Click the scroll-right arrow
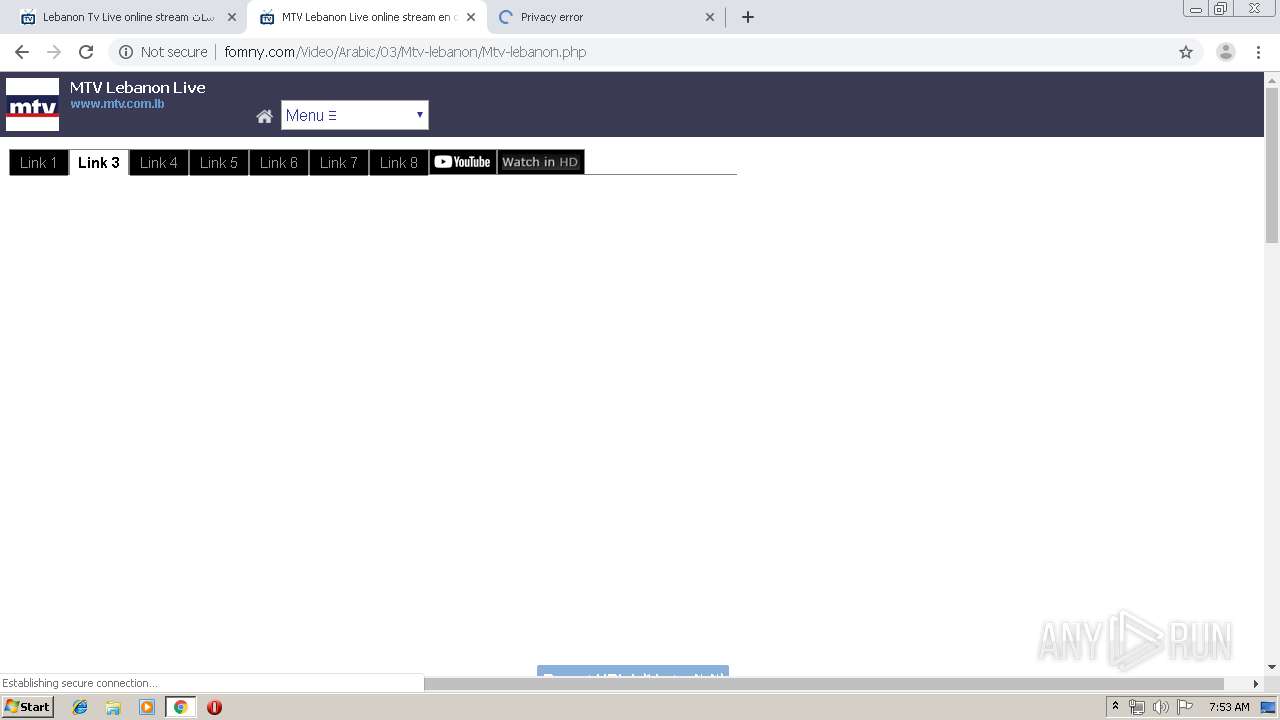The width and height of the screenshot is (1280, 720). (1256, 684)
